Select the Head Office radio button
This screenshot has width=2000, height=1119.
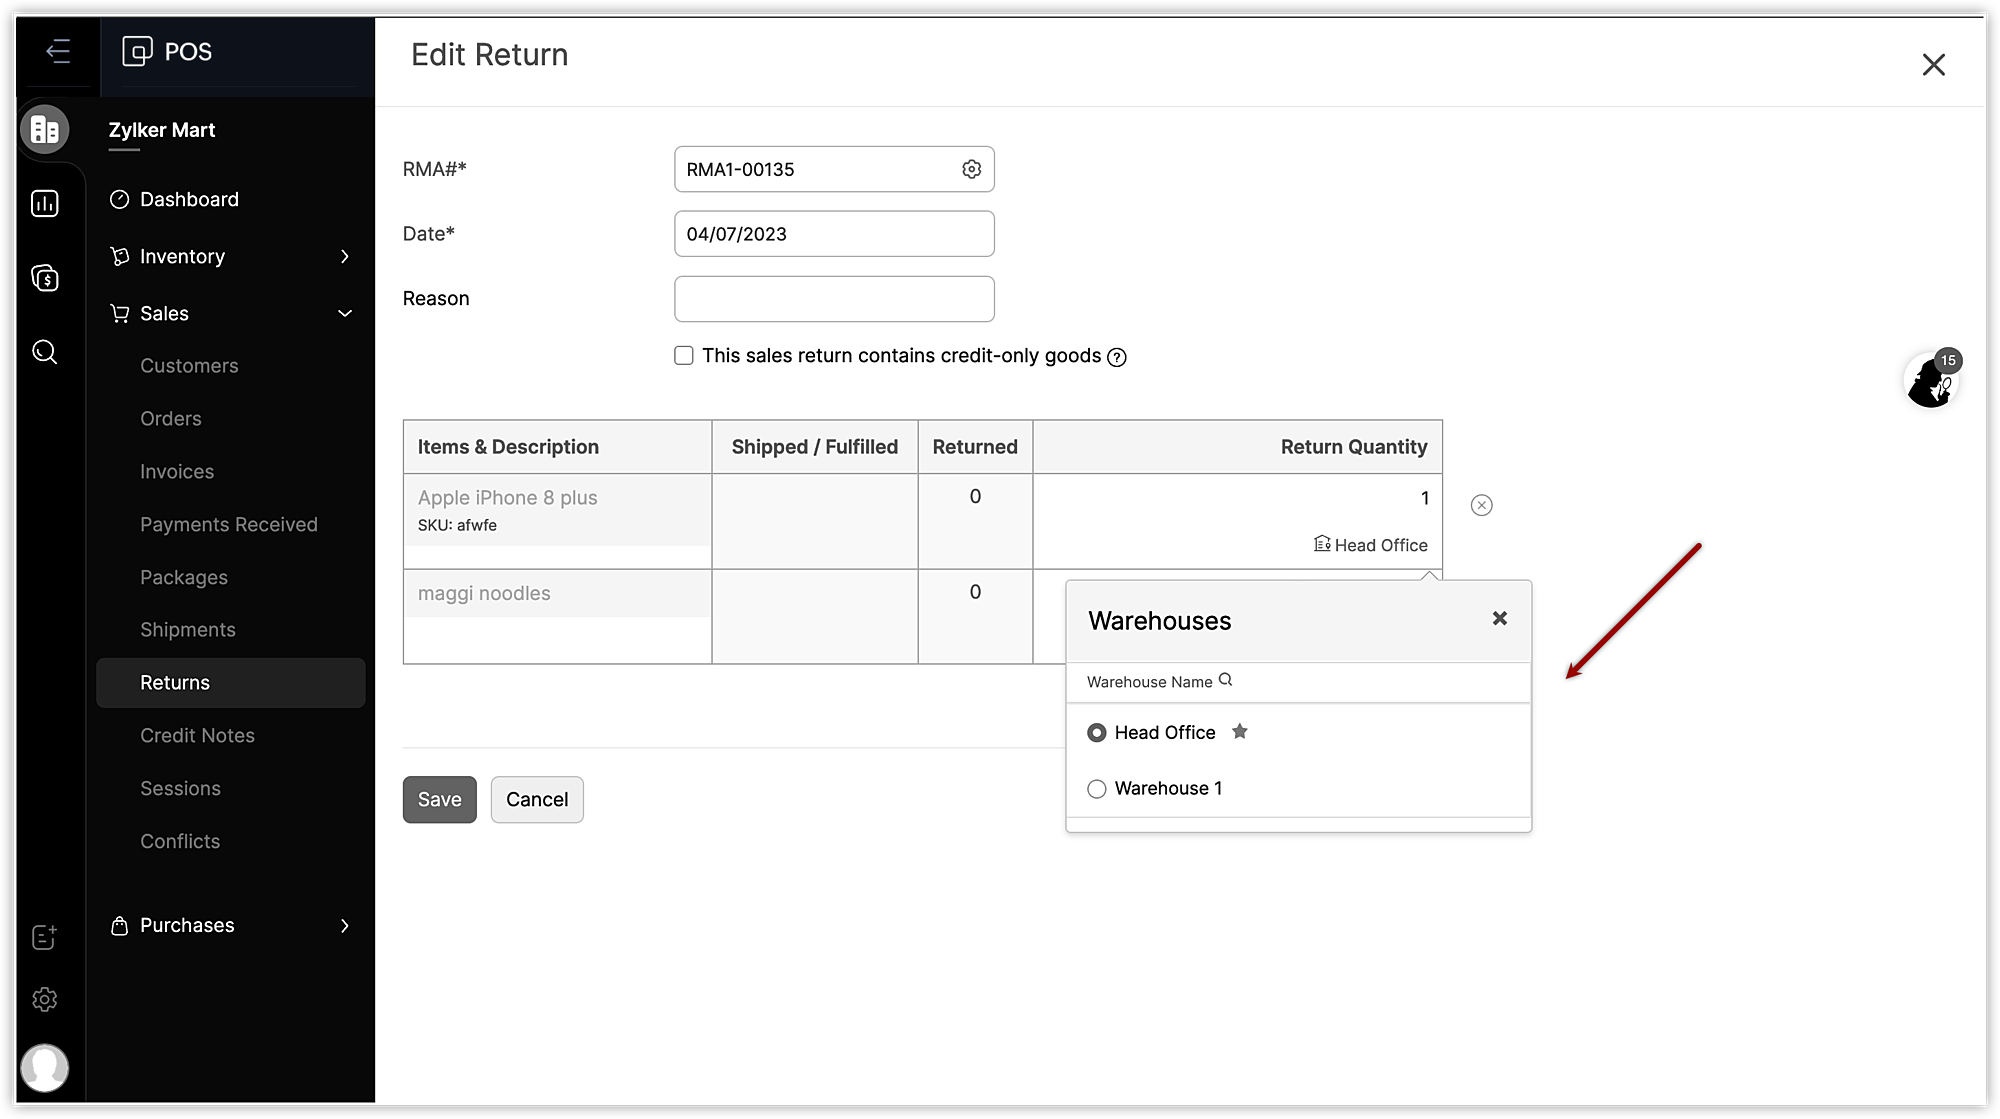pos(1097,733)
